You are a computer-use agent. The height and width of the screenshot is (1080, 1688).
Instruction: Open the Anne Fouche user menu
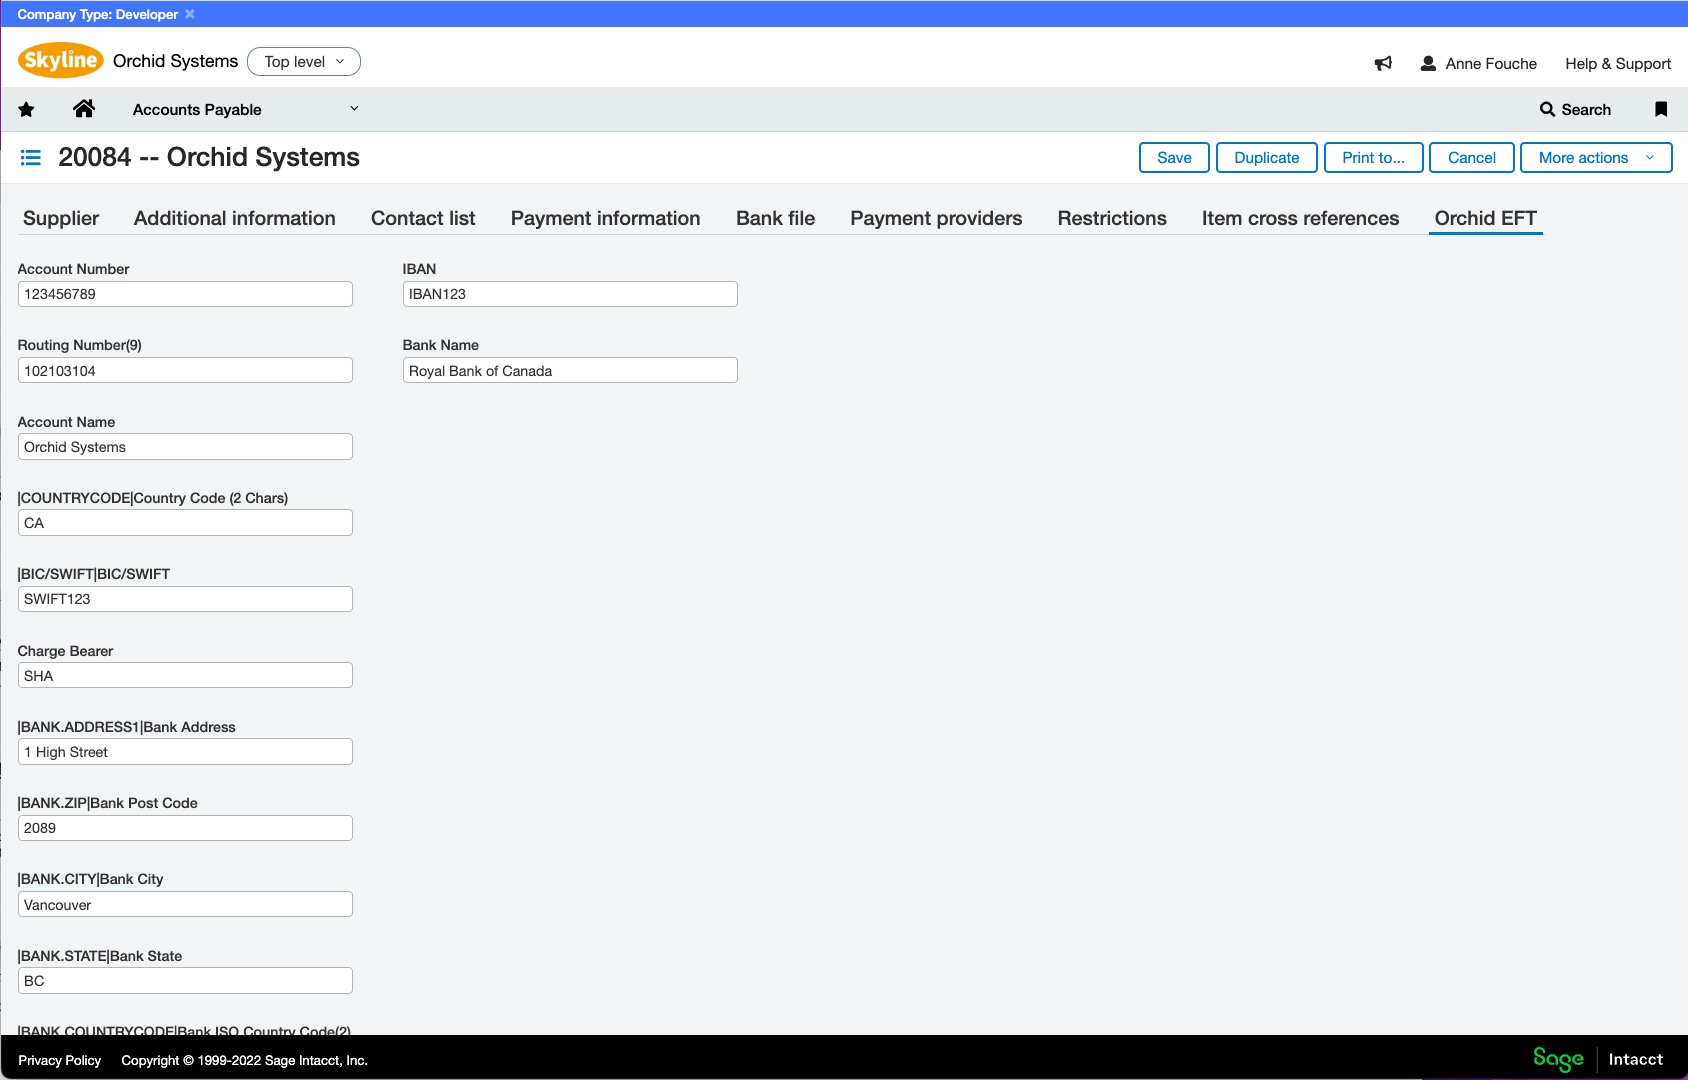point(1479,63)
